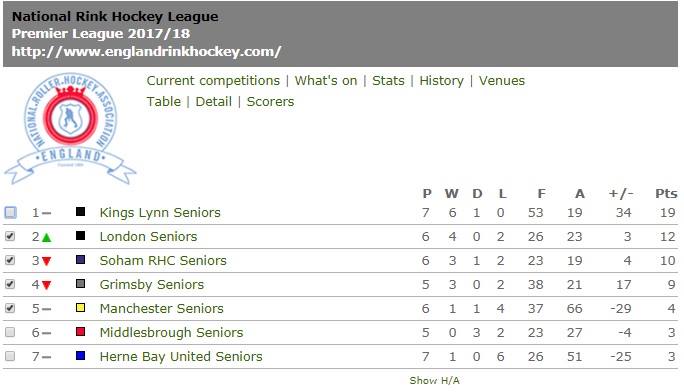
Task: Switch to the Scorers view
Action: [270, 102]
